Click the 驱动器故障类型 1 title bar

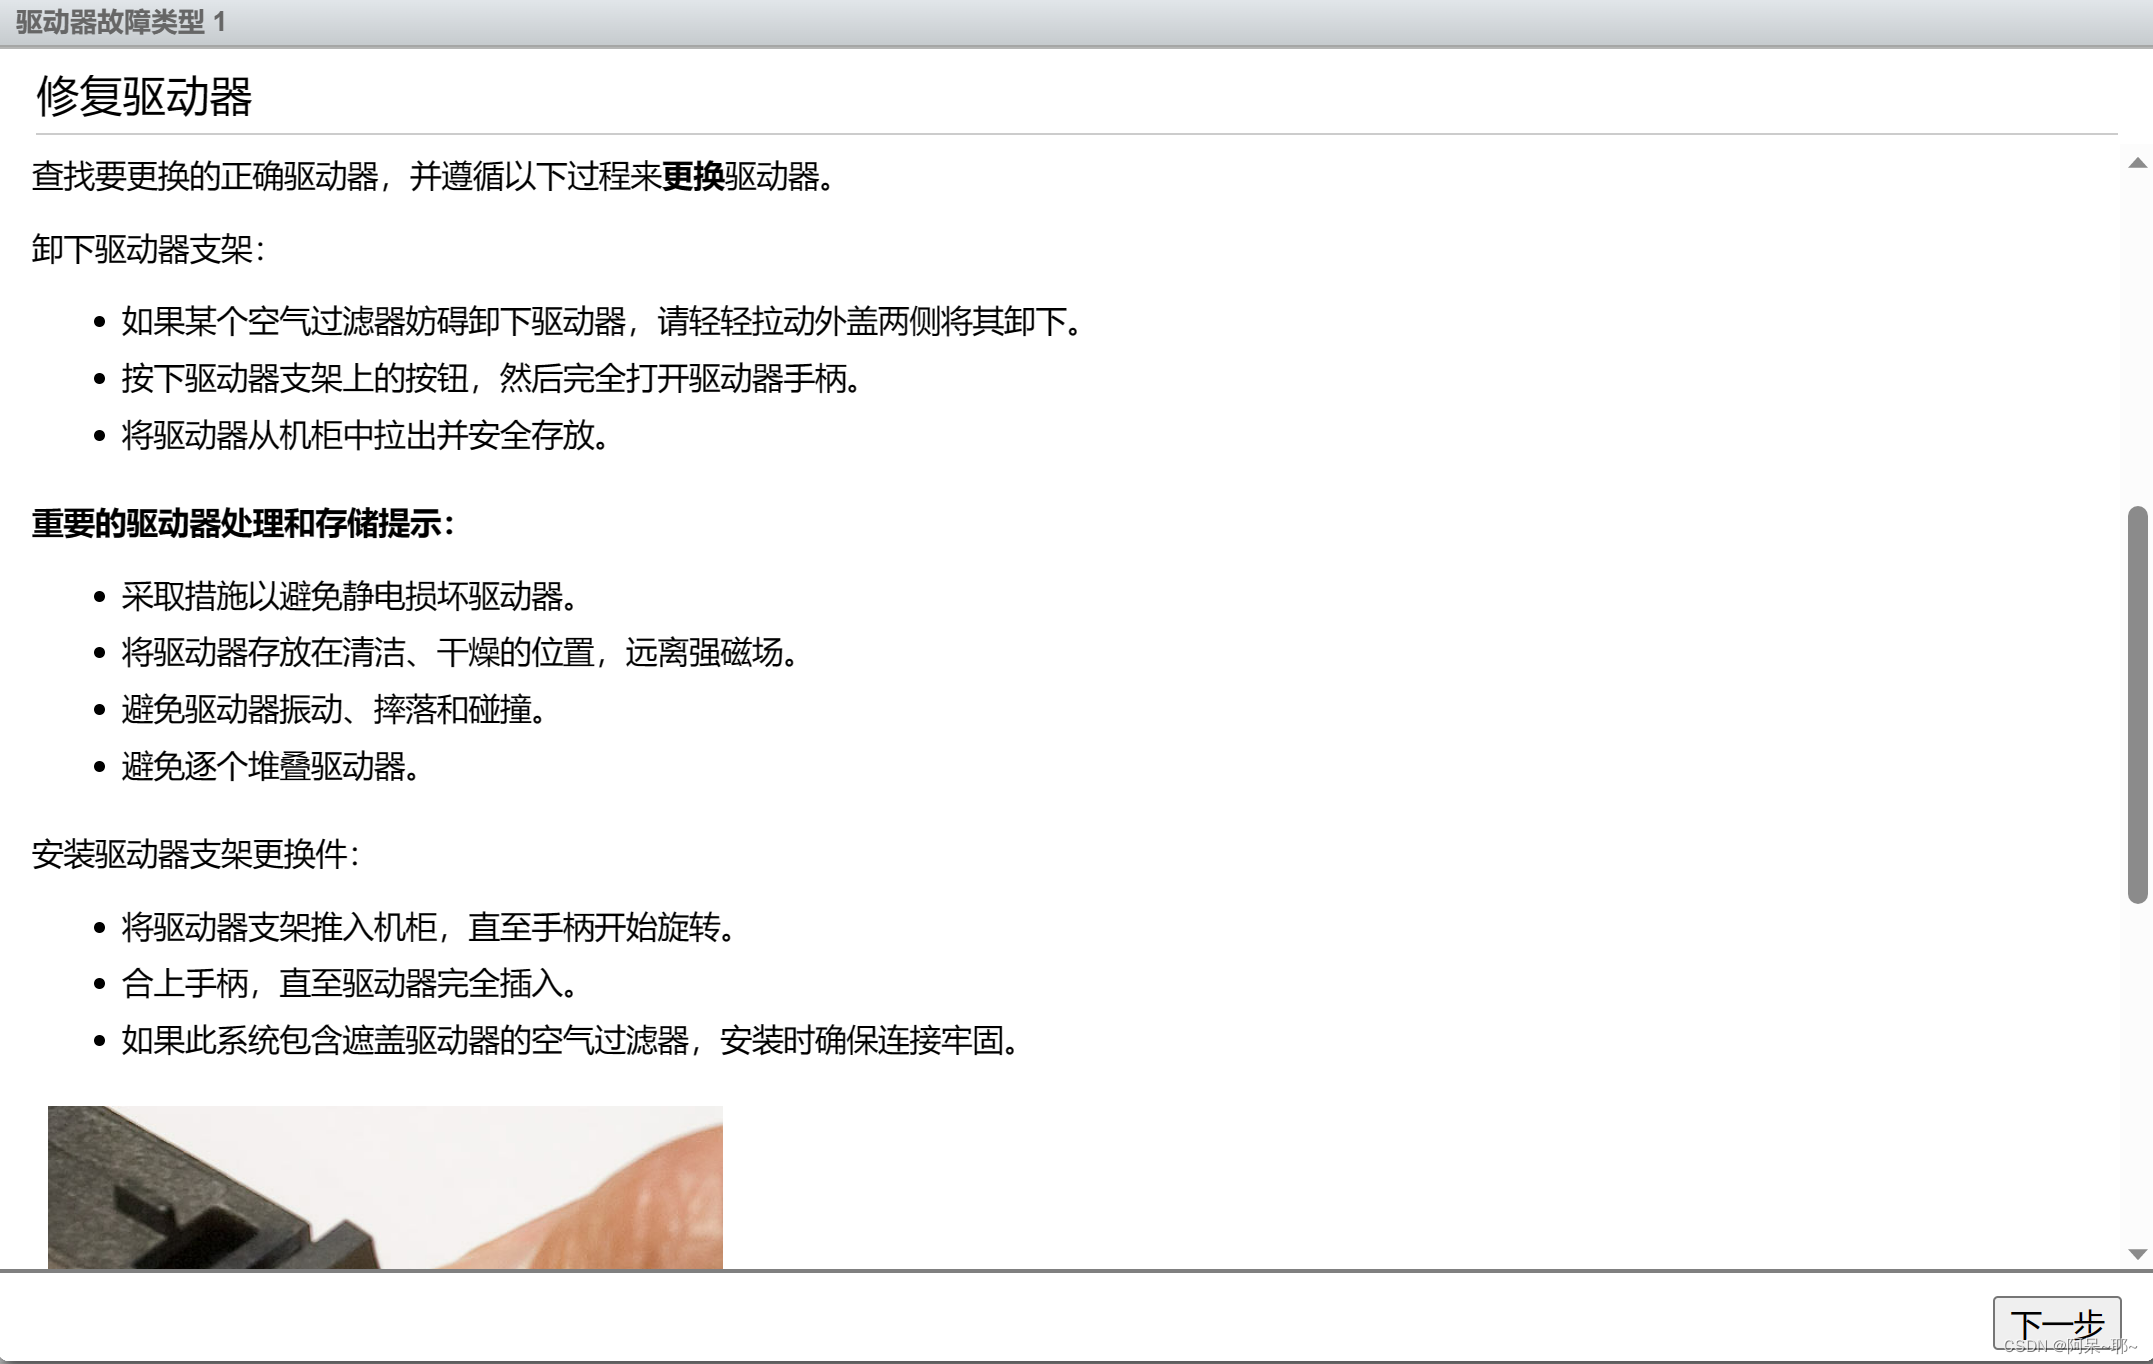coord(120,22)
